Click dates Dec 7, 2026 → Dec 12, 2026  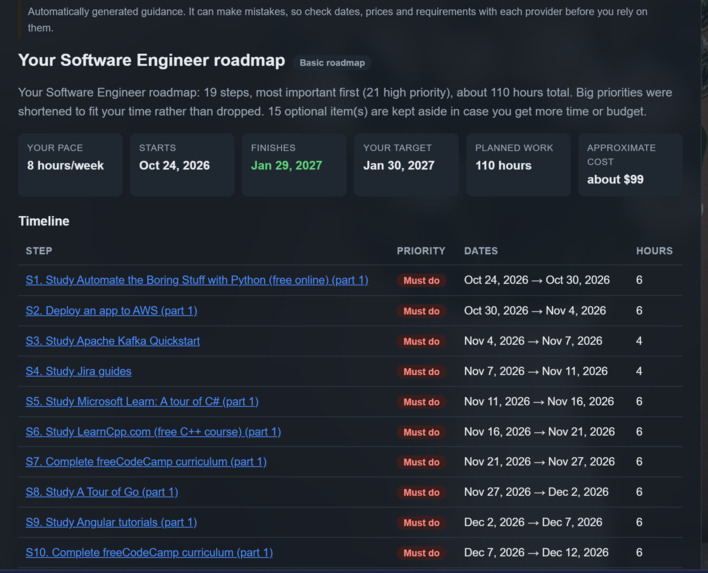536,552
